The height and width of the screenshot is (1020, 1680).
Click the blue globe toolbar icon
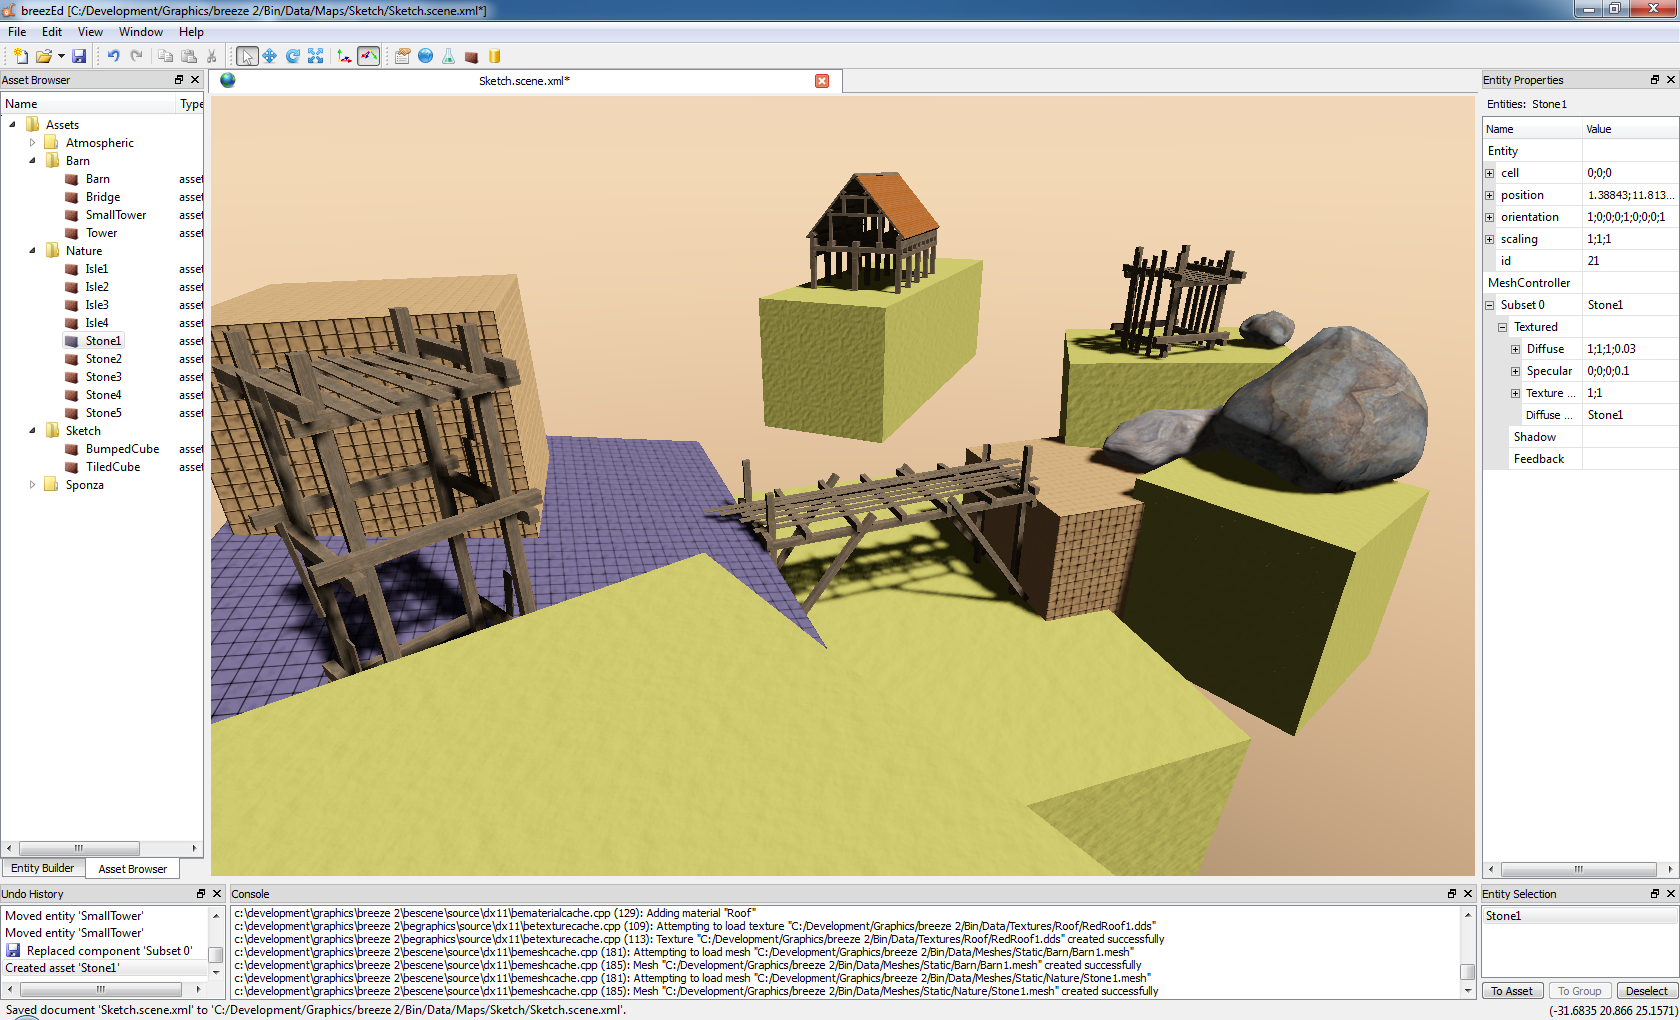(x=426, y=57)
